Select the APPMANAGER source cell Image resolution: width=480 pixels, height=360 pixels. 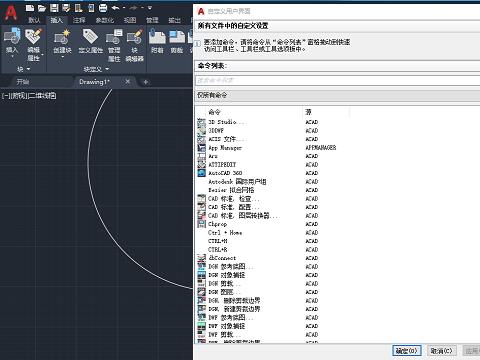[x=321, y=148]
